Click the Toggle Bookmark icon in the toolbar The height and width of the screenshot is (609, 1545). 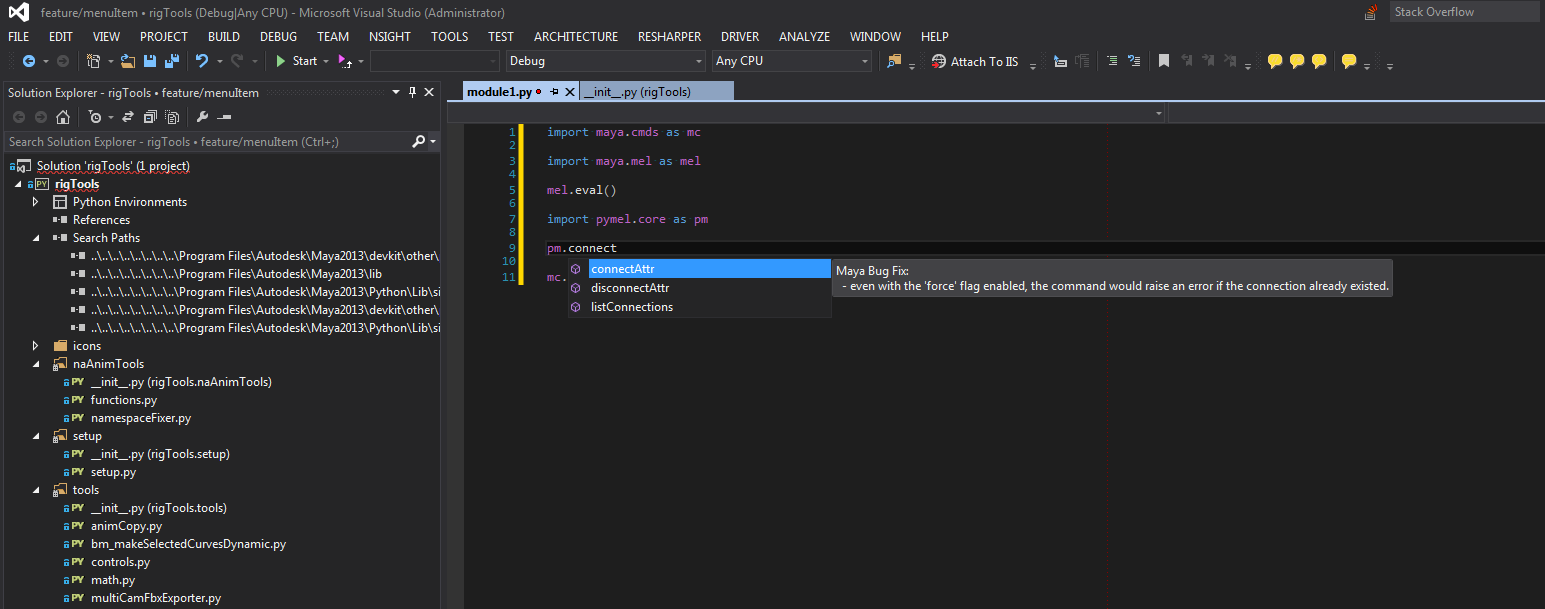(1164, 61)
